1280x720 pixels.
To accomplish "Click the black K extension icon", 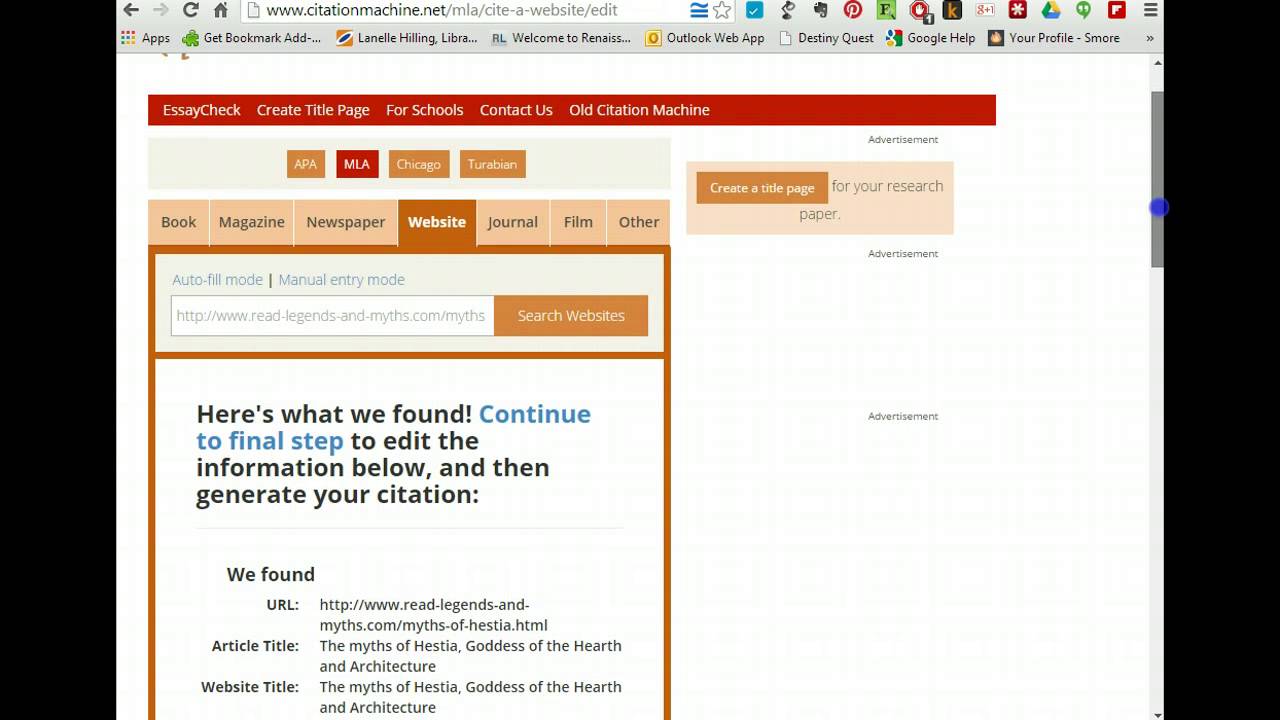I will coord(952,10).
